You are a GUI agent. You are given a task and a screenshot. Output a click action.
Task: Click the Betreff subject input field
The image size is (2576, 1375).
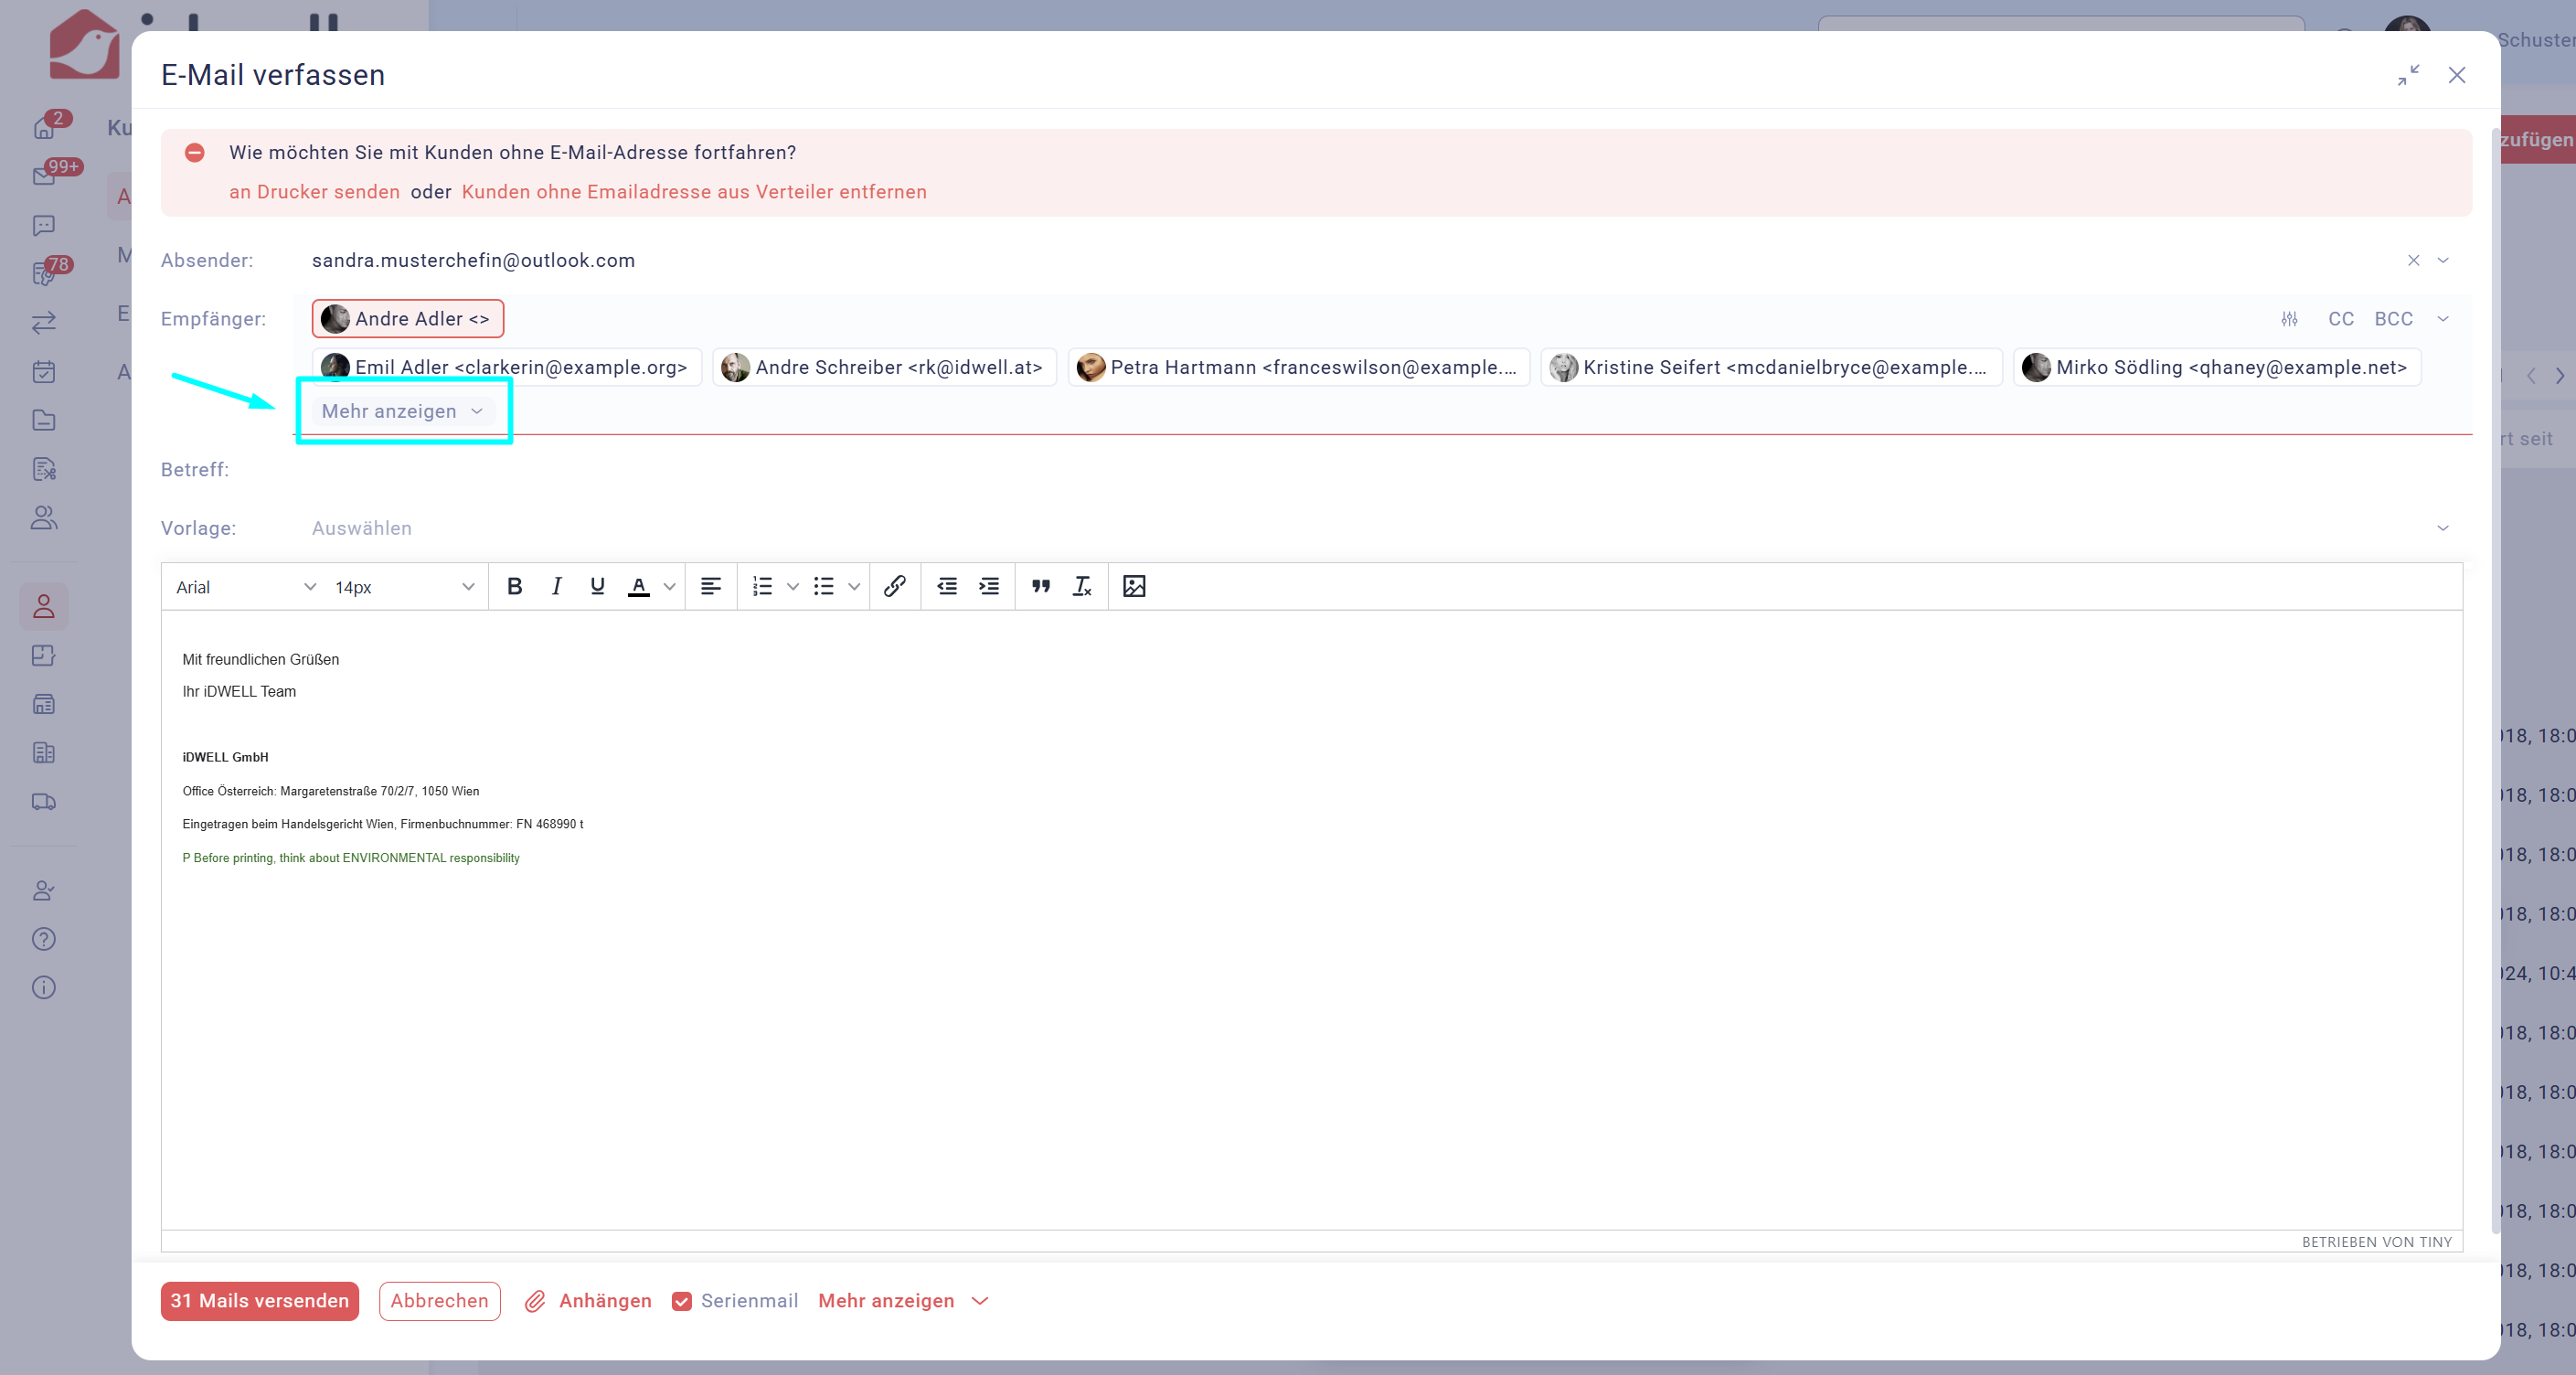tap(1380, 469)
